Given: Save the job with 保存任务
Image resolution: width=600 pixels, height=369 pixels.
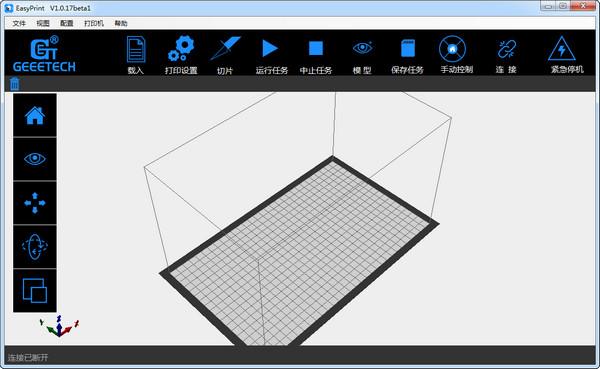Looking at the screenshot, I should tap(408, 48).
